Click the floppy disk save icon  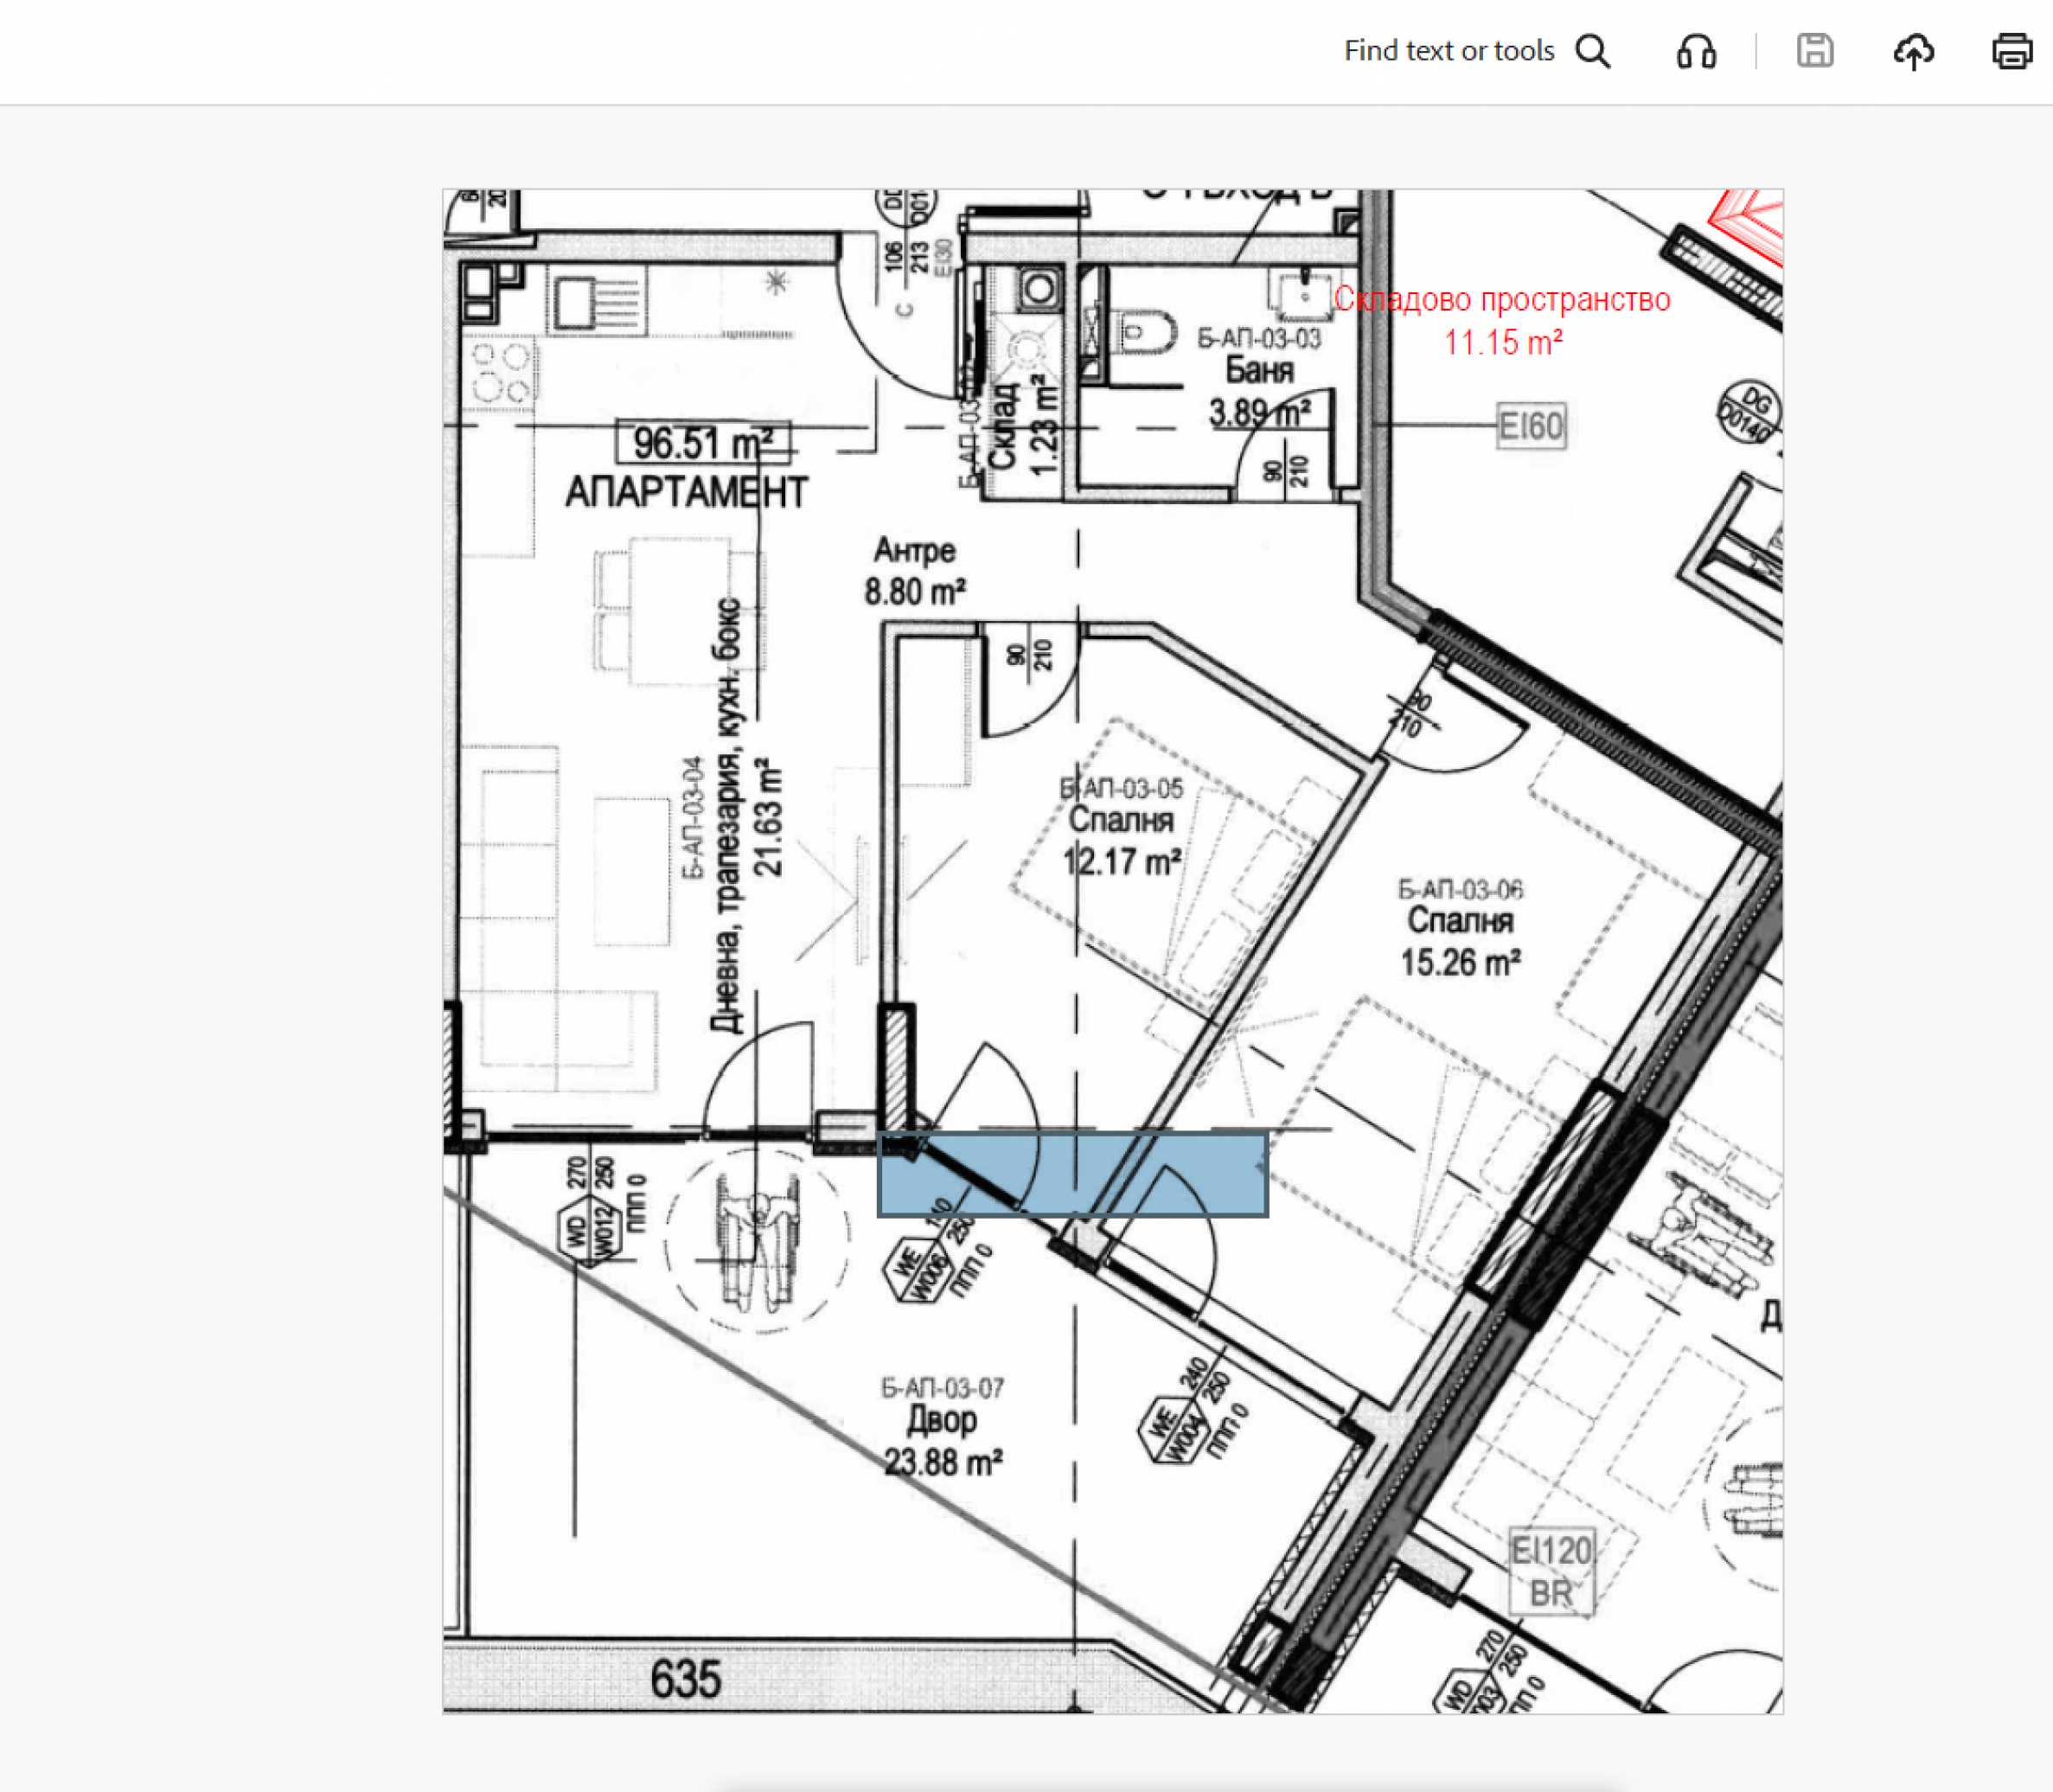point(1814,51)
